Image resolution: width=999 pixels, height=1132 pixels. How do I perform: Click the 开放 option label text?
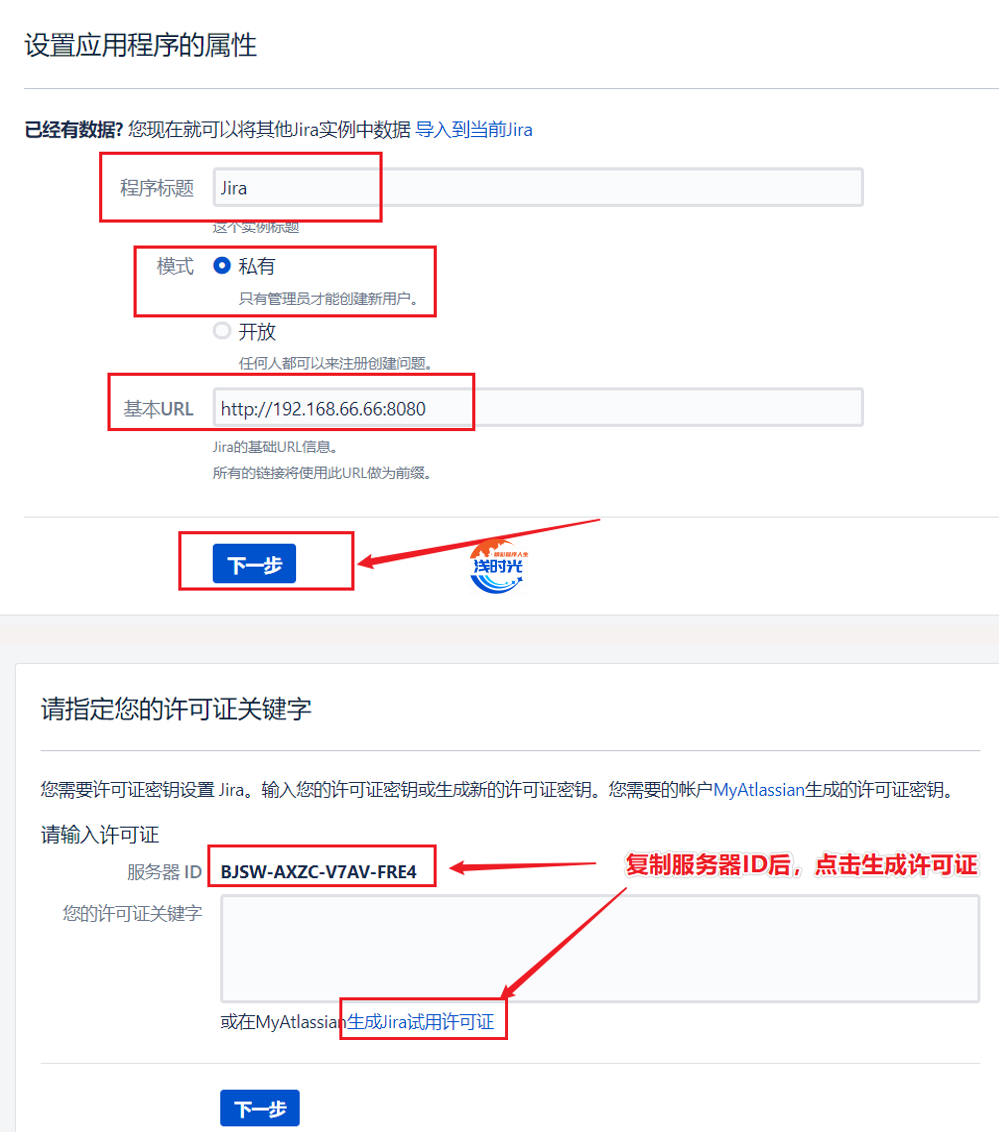pos(257,332)
